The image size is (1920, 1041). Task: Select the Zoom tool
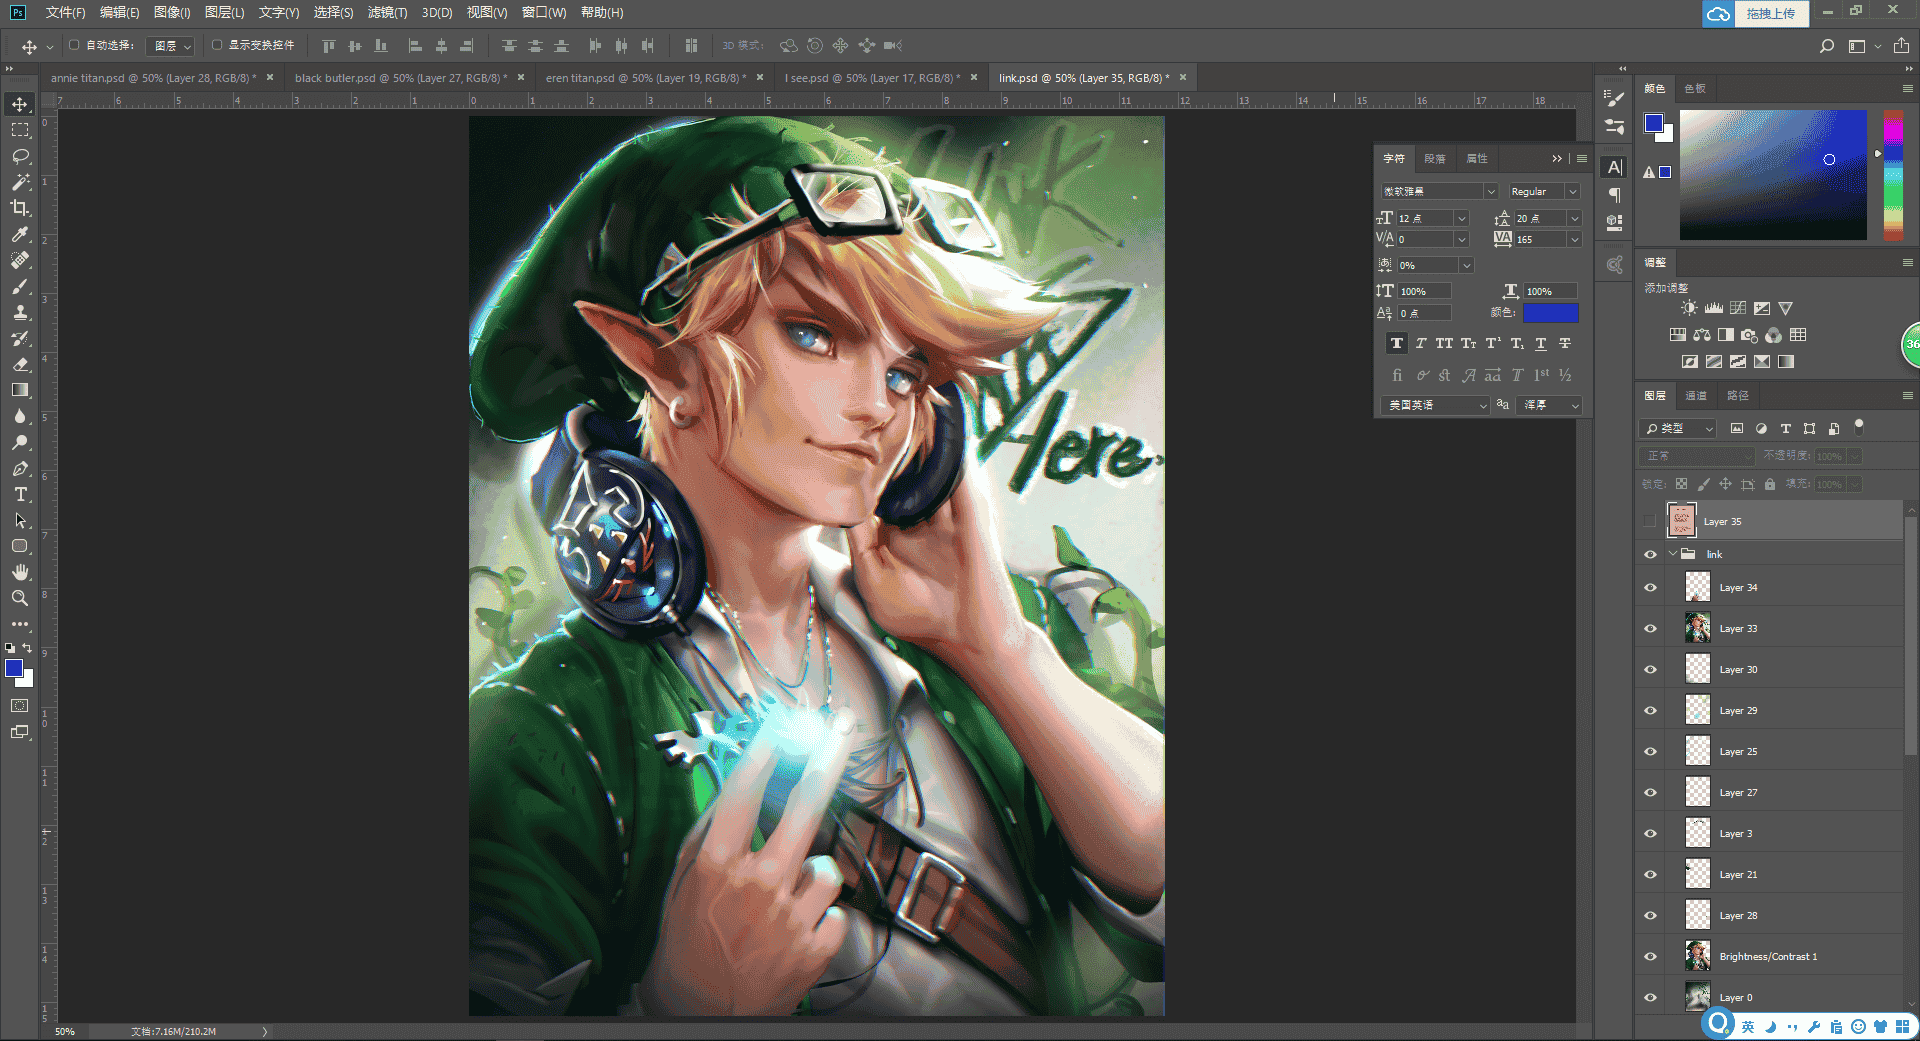20,598
